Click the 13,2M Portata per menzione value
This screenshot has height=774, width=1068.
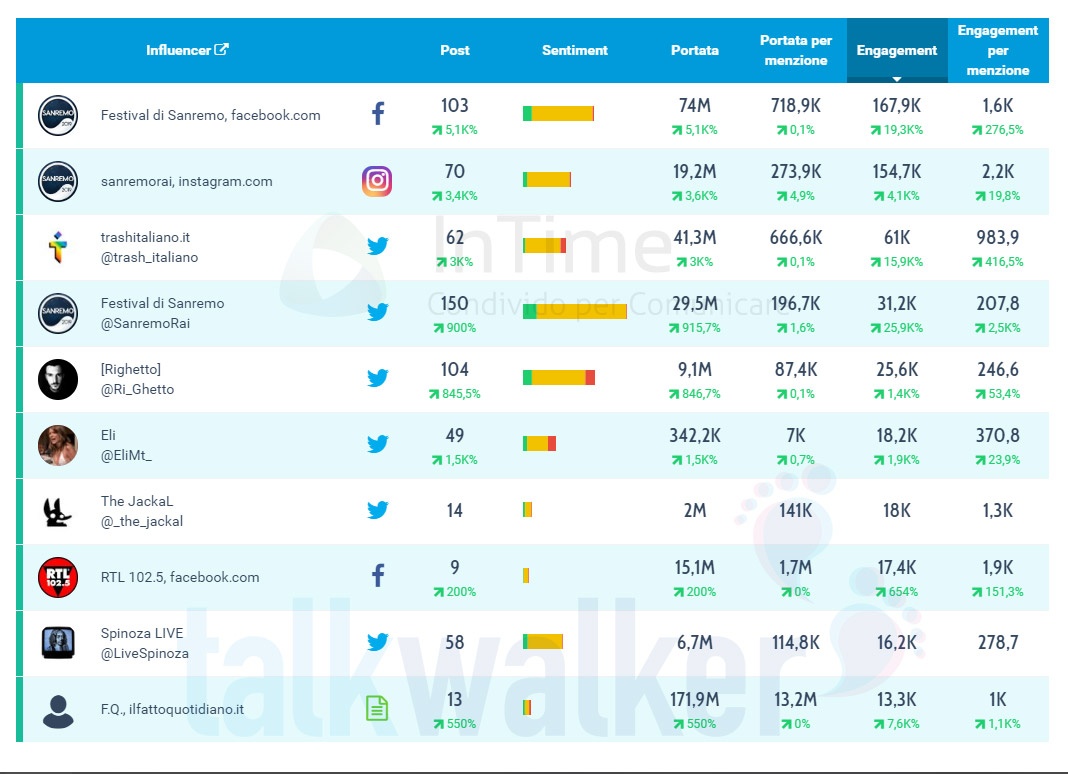tap(796, 700)
